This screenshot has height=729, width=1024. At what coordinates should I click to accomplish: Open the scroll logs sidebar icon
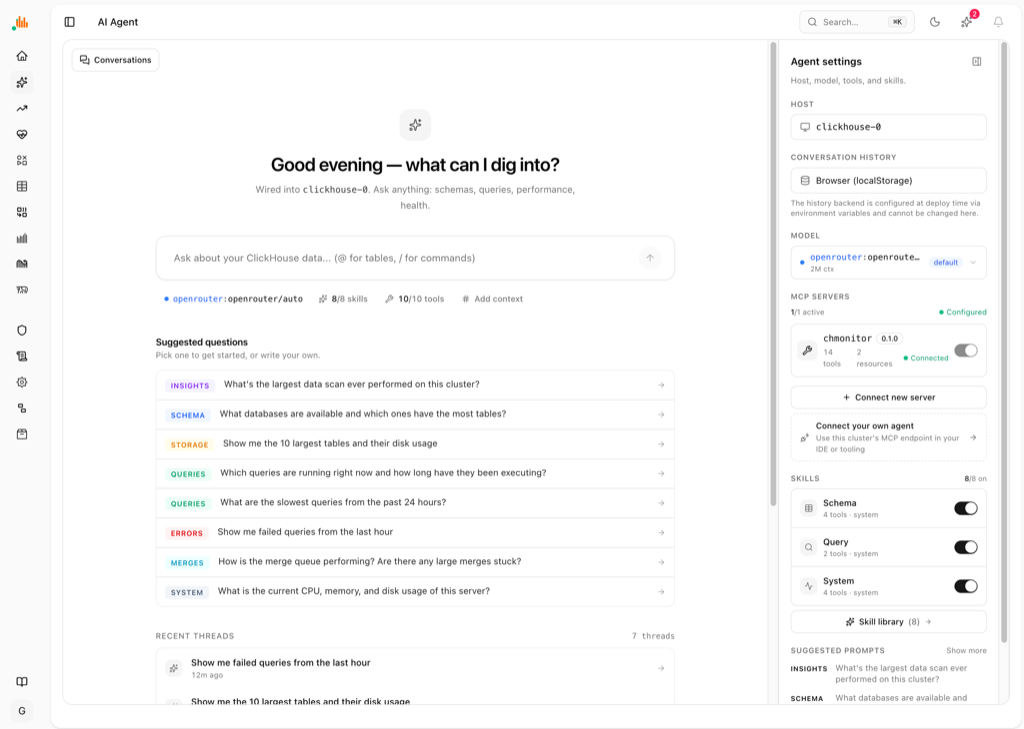click(22, 357)
